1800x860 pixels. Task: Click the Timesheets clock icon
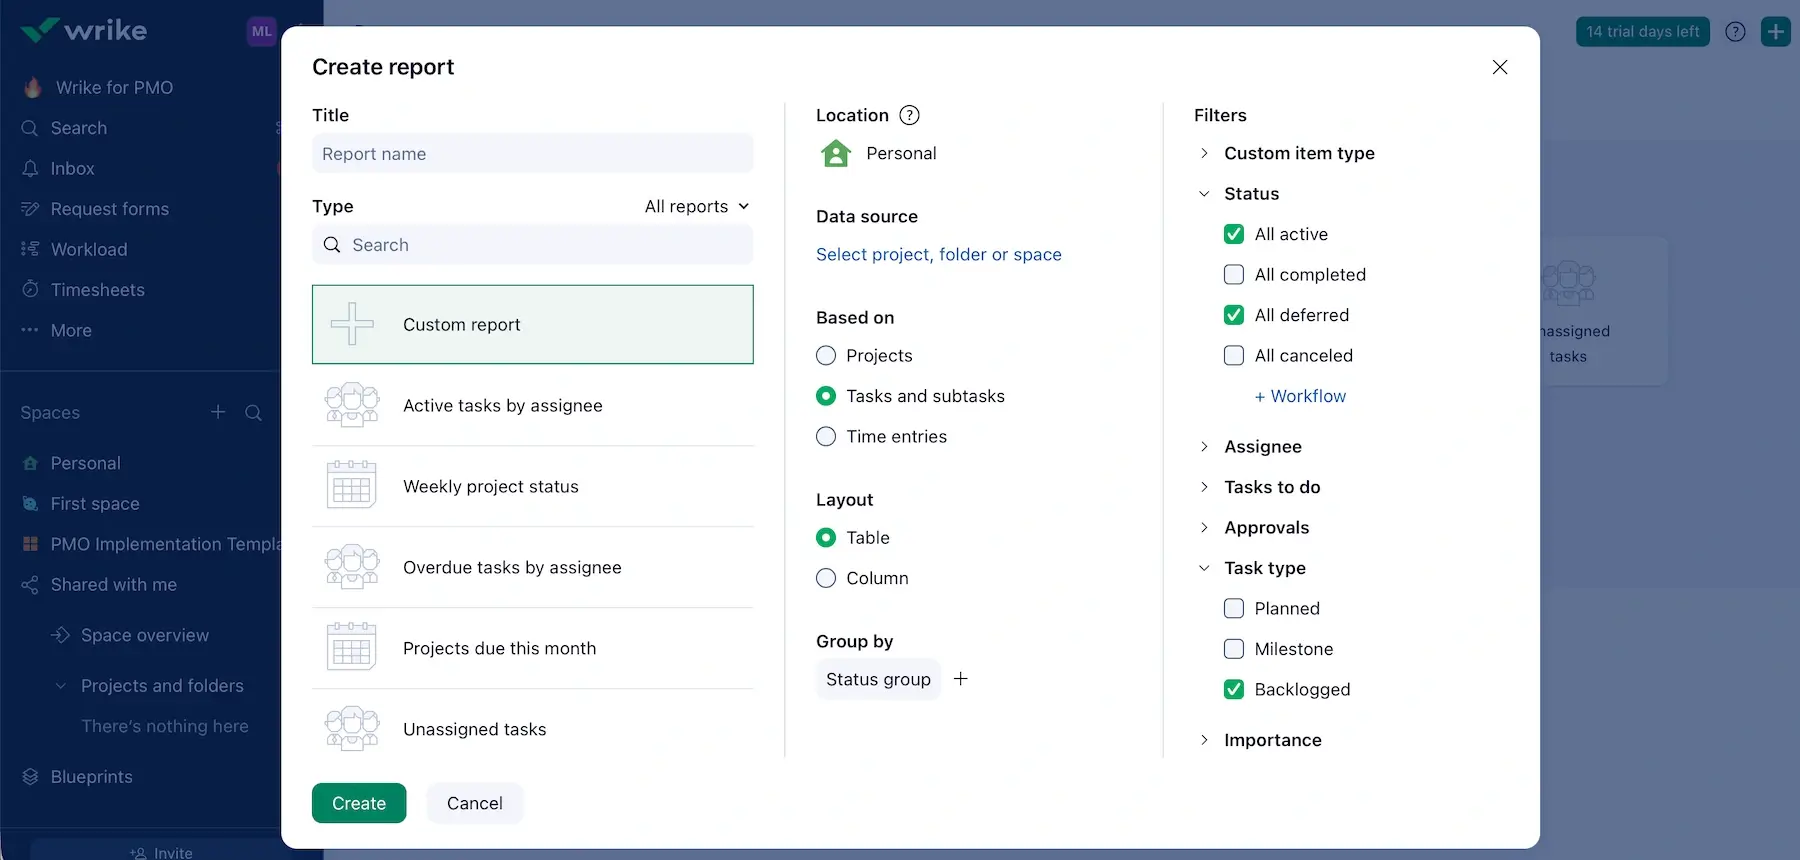coord(30,289)
